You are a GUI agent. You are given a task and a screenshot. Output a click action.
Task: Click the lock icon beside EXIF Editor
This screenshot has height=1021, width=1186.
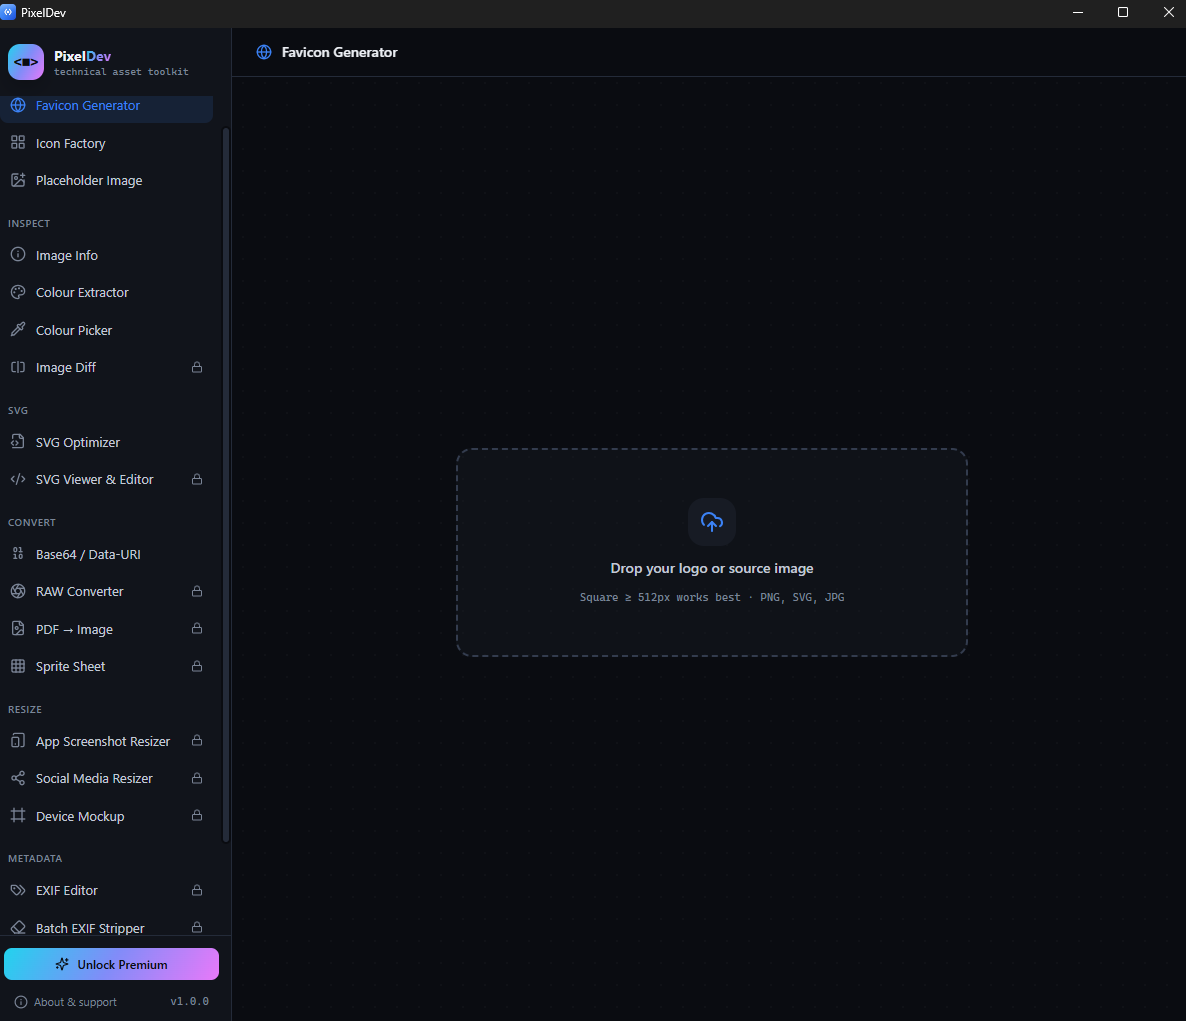(x=197, y=890)
